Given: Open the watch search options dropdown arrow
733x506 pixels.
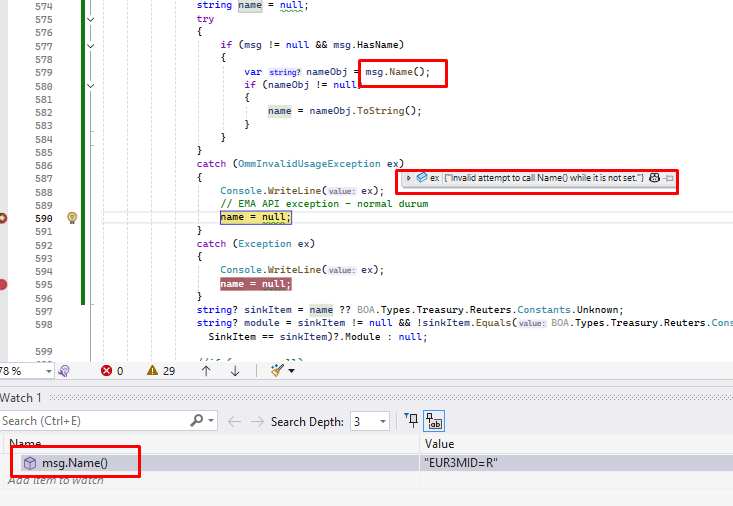Looking at the screenshot, I should (x=211, y=421).
